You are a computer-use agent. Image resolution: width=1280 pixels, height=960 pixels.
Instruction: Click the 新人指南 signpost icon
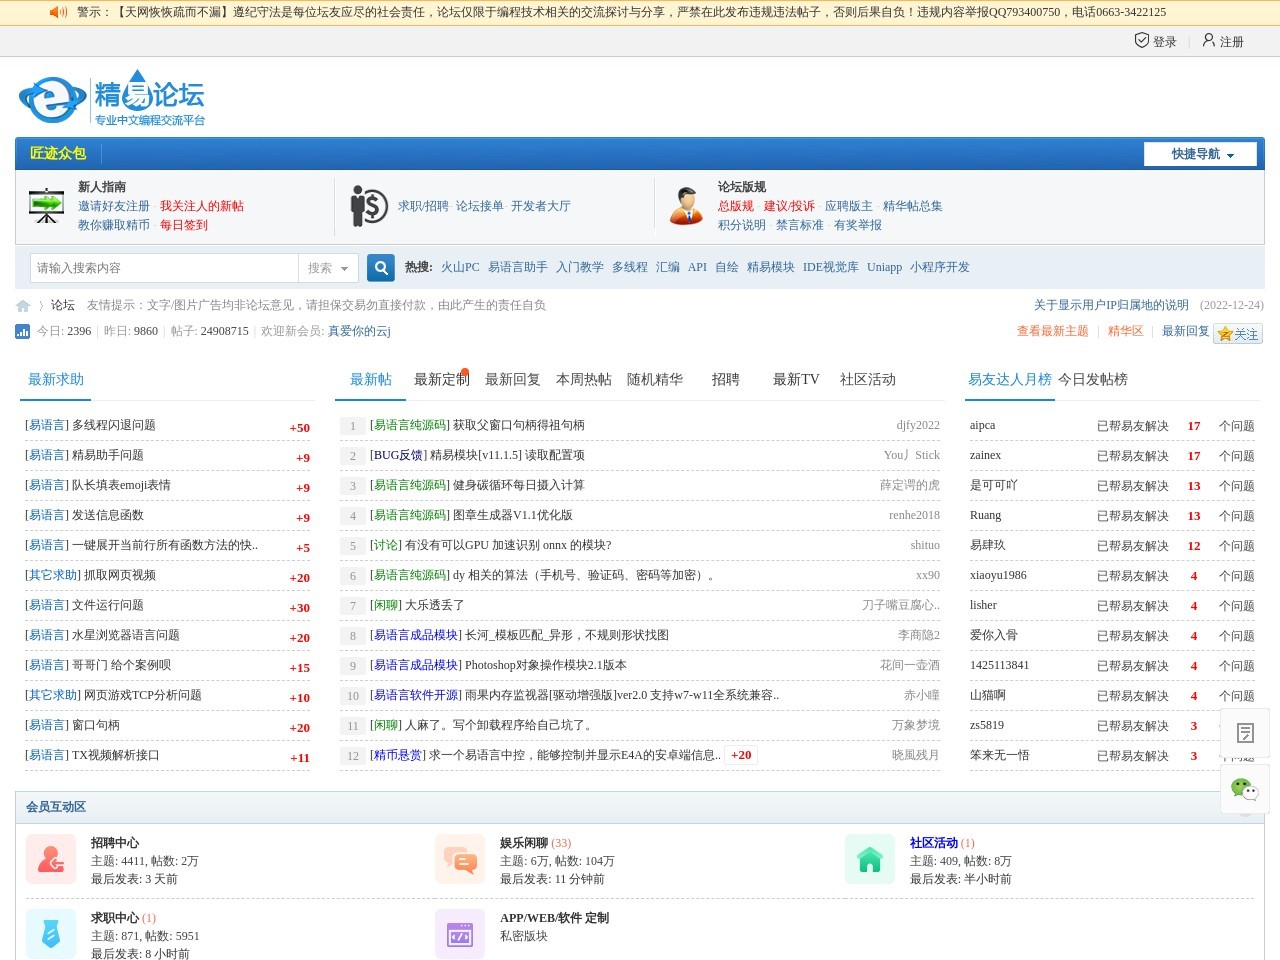46,205
